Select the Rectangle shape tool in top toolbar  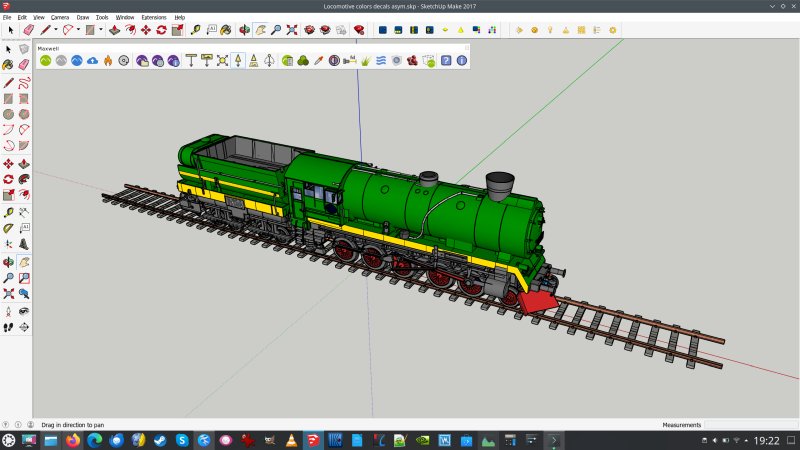pyautogui.click(x=90, y=30)
